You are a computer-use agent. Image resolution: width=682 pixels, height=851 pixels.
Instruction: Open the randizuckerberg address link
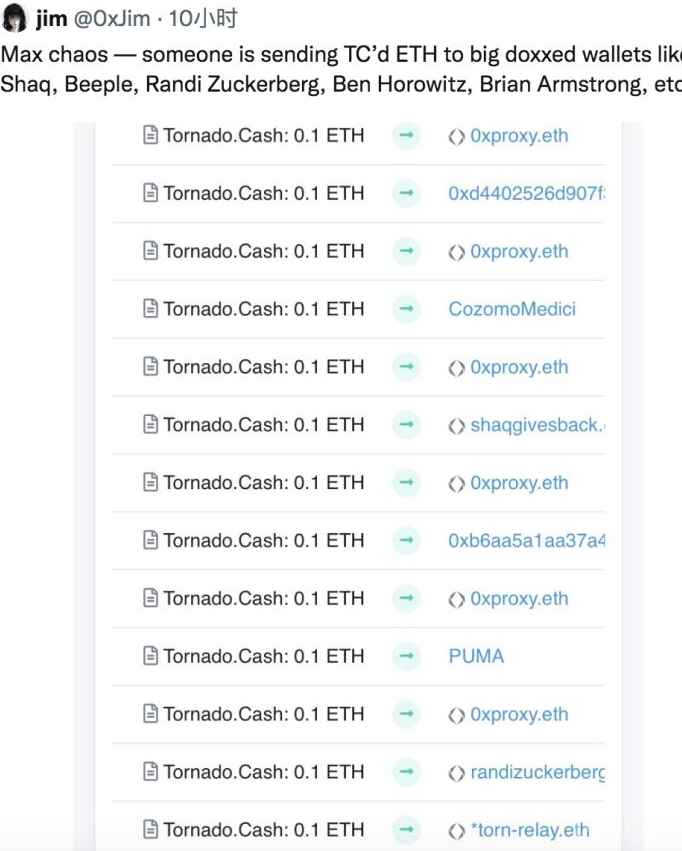tap(537, 772)
